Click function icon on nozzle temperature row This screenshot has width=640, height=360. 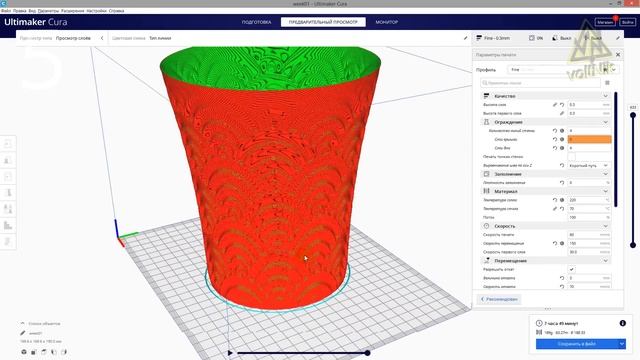coord(562,200)
